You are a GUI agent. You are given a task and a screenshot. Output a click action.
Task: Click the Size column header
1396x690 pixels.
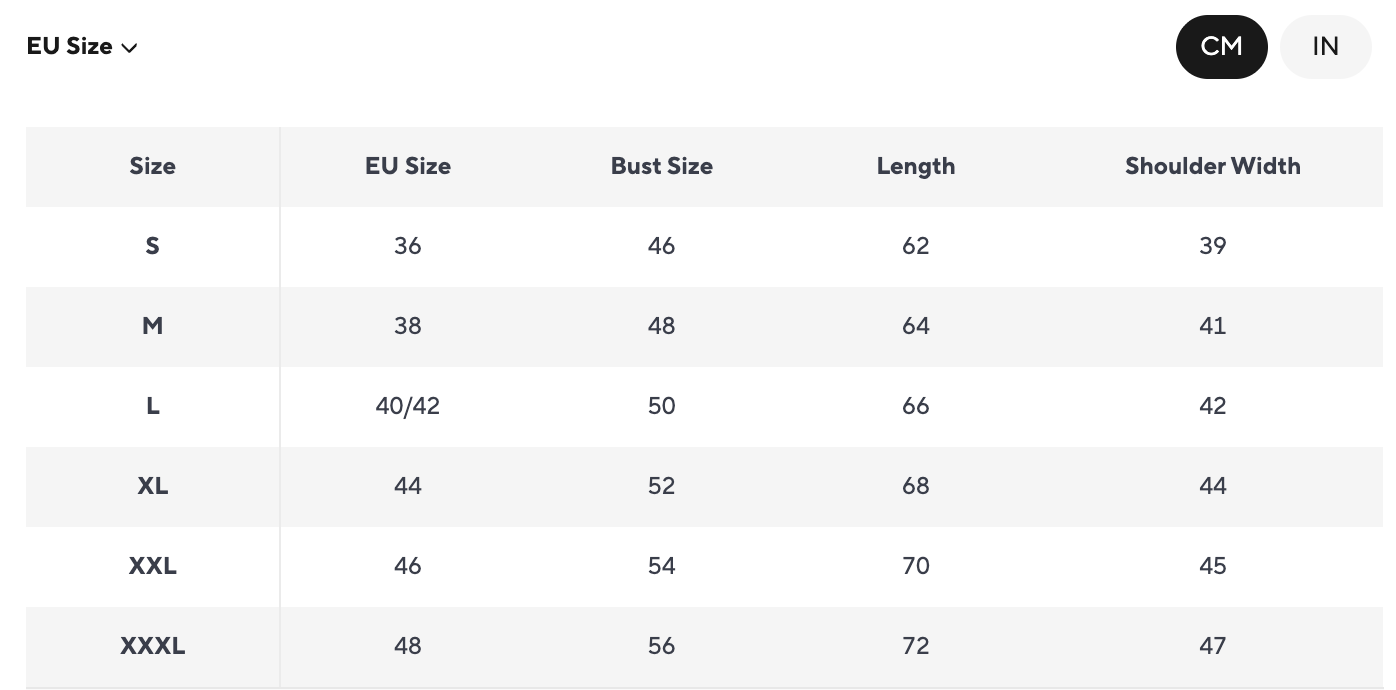pos(152,166)
